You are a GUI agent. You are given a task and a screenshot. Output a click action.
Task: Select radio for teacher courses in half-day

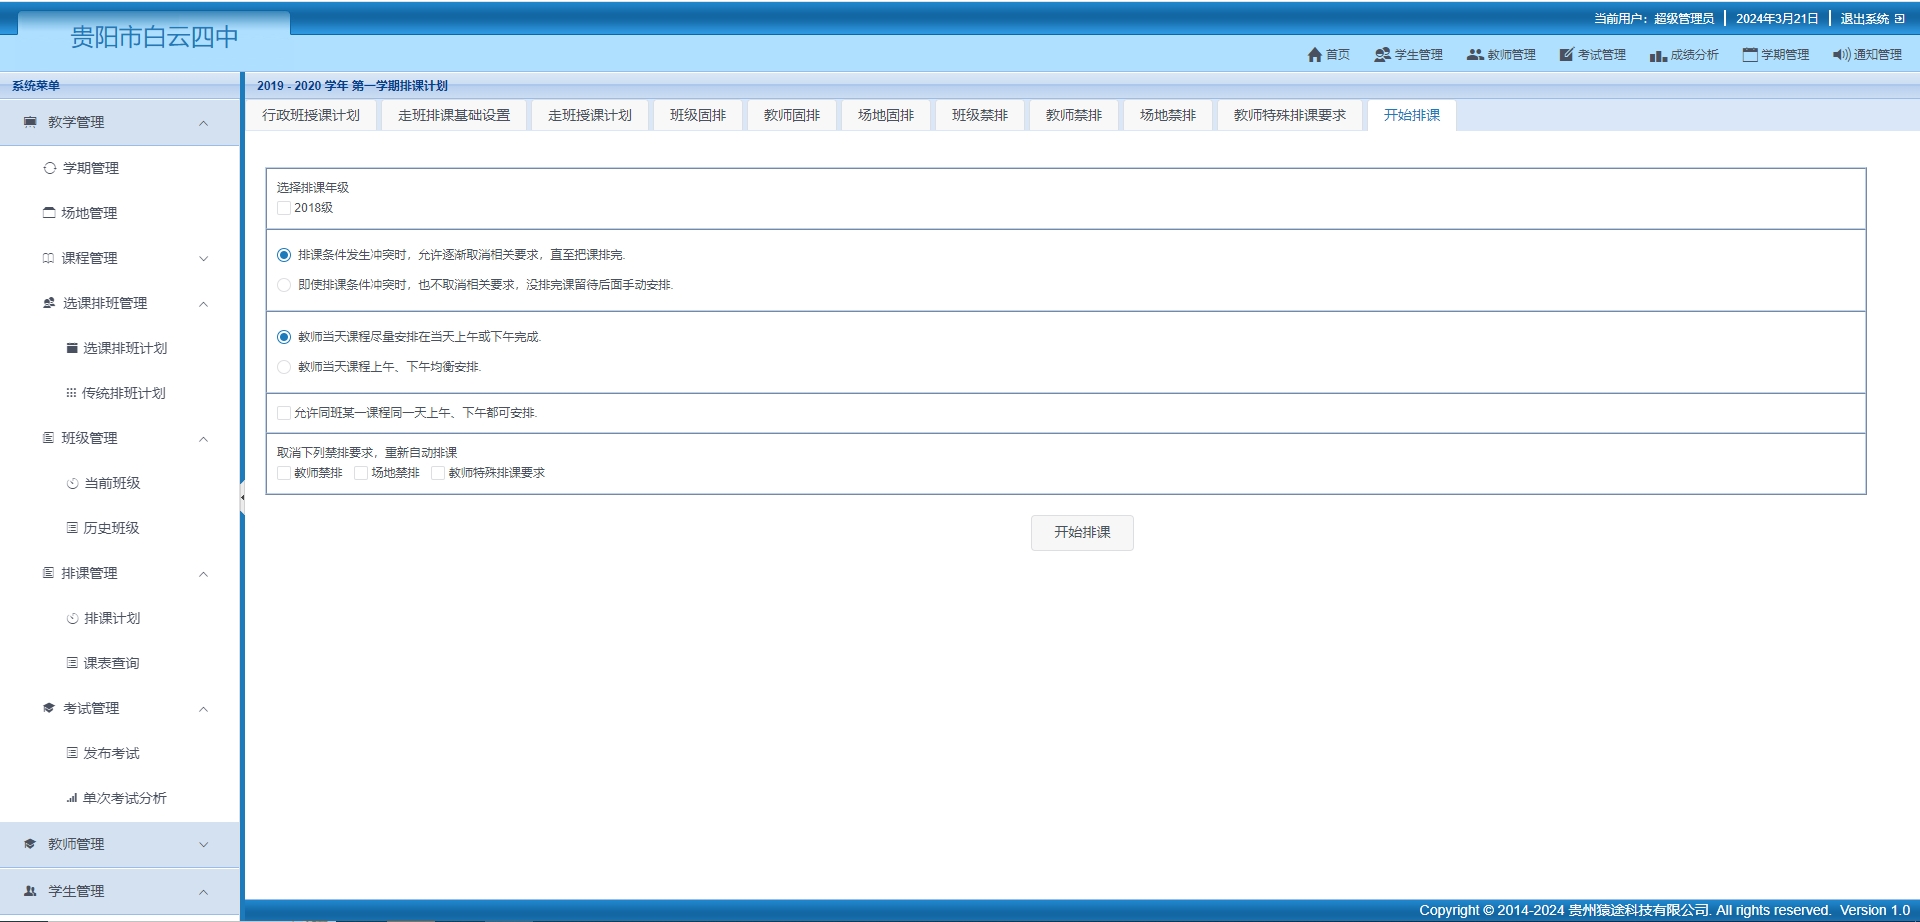(284, 337)
